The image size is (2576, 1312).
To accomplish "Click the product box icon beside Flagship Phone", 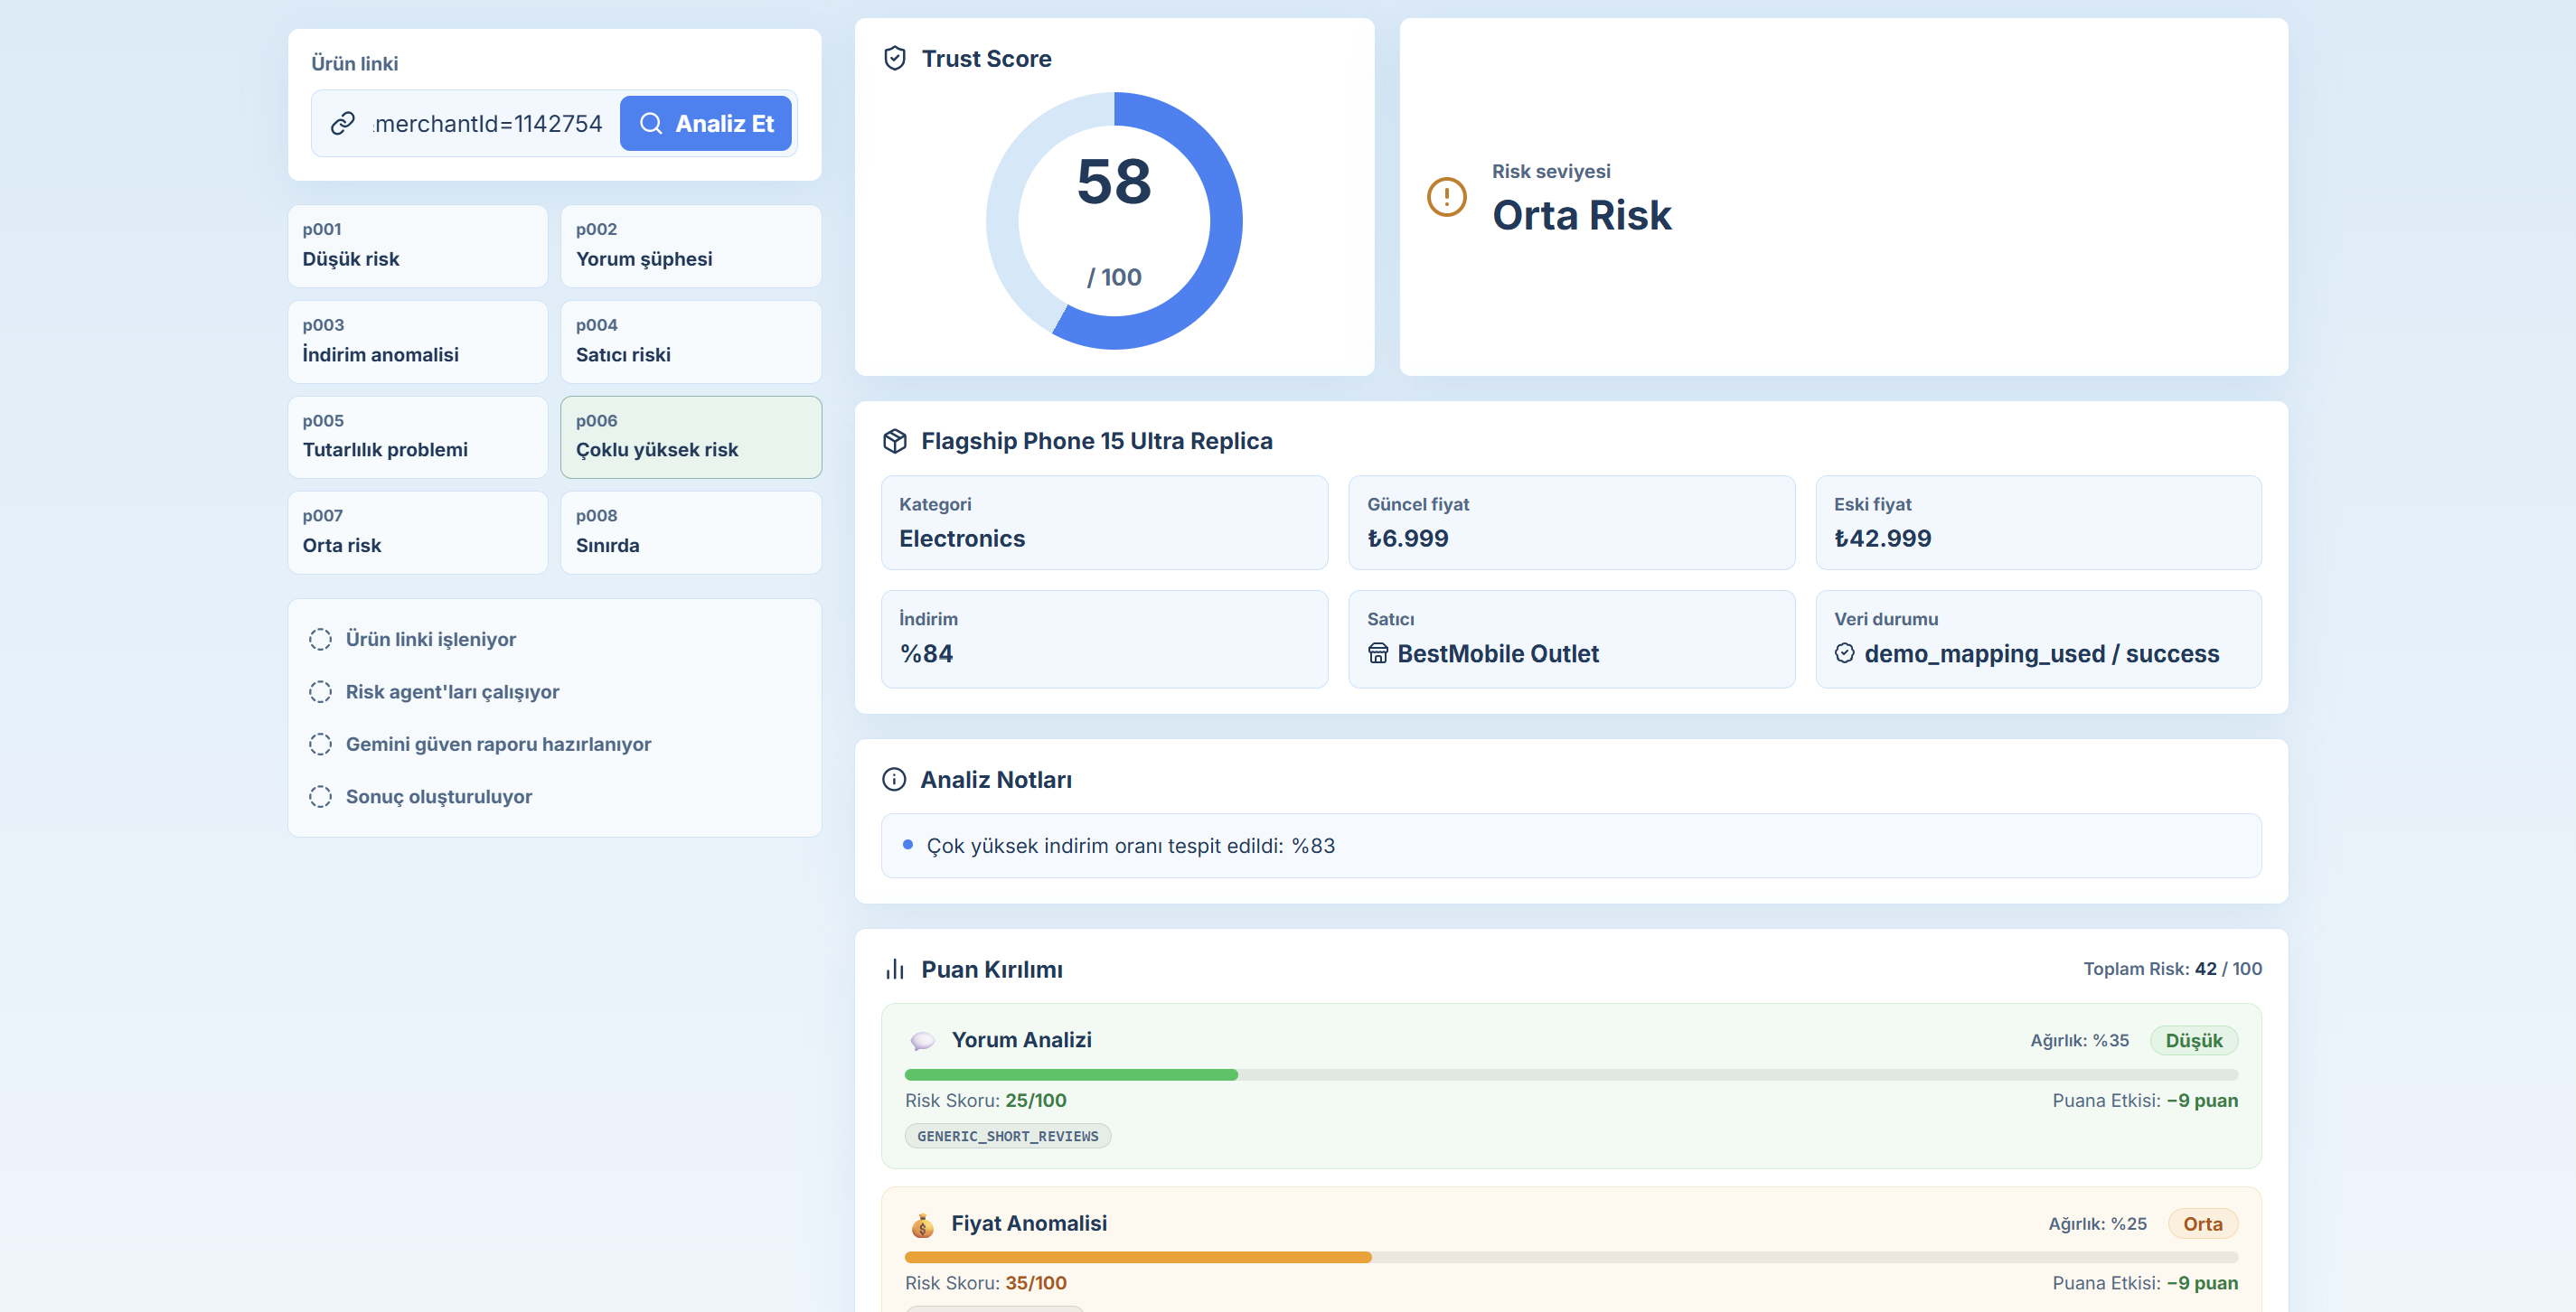I will 895,441.
